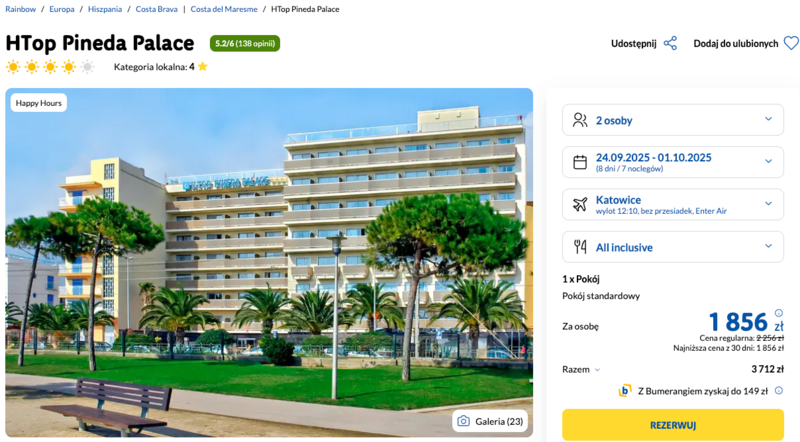The image size is (800, 442).
Task: Click the Bumerang logo icon
Action: point(625,390)
